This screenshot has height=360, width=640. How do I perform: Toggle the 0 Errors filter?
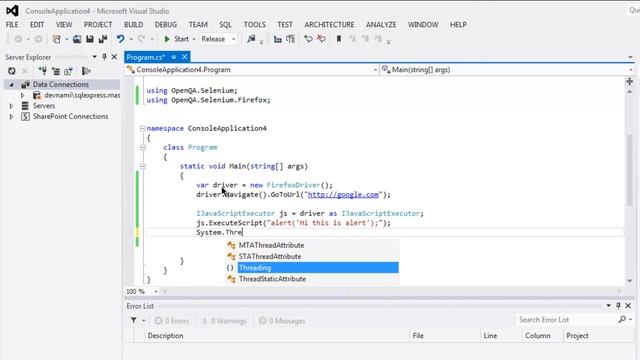click(x=172, y=321)
